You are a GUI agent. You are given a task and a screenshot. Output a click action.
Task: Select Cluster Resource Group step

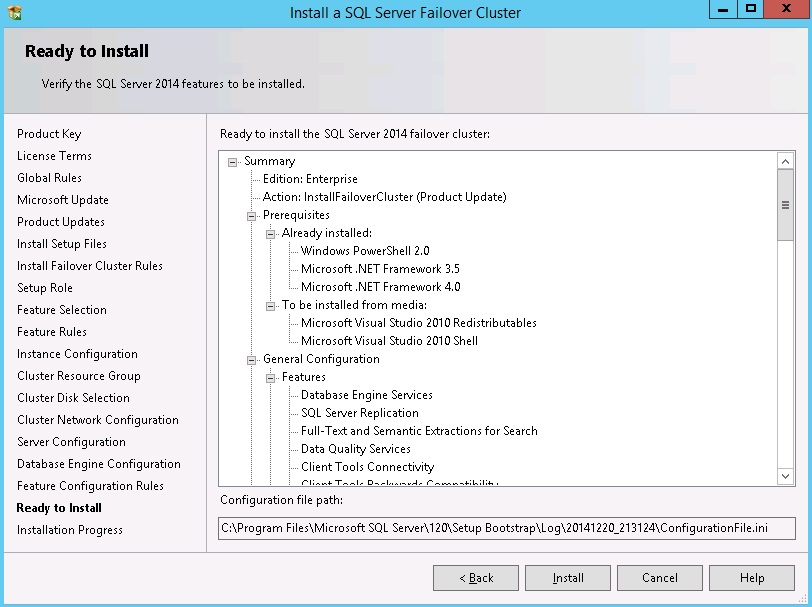(79, 376)
